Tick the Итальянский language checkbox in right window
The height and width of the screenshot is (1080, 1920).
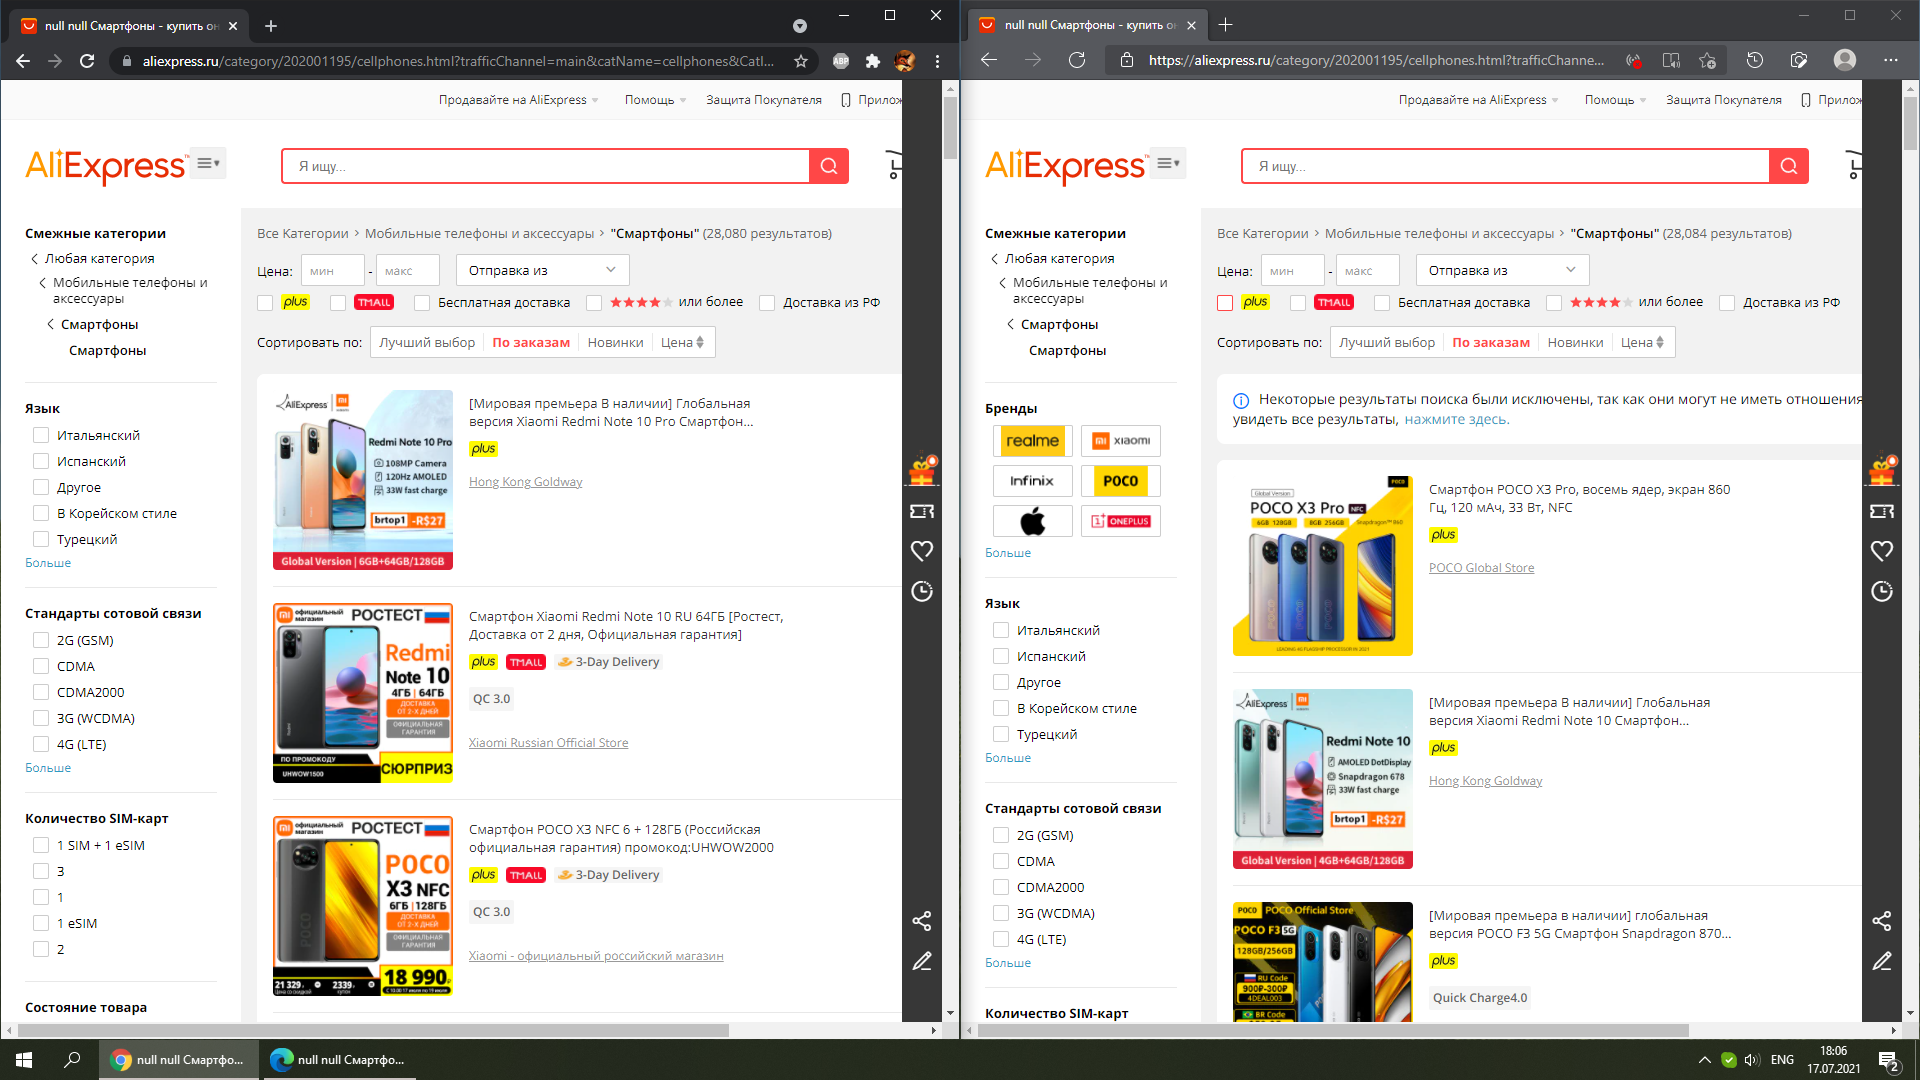point(1001,630)
